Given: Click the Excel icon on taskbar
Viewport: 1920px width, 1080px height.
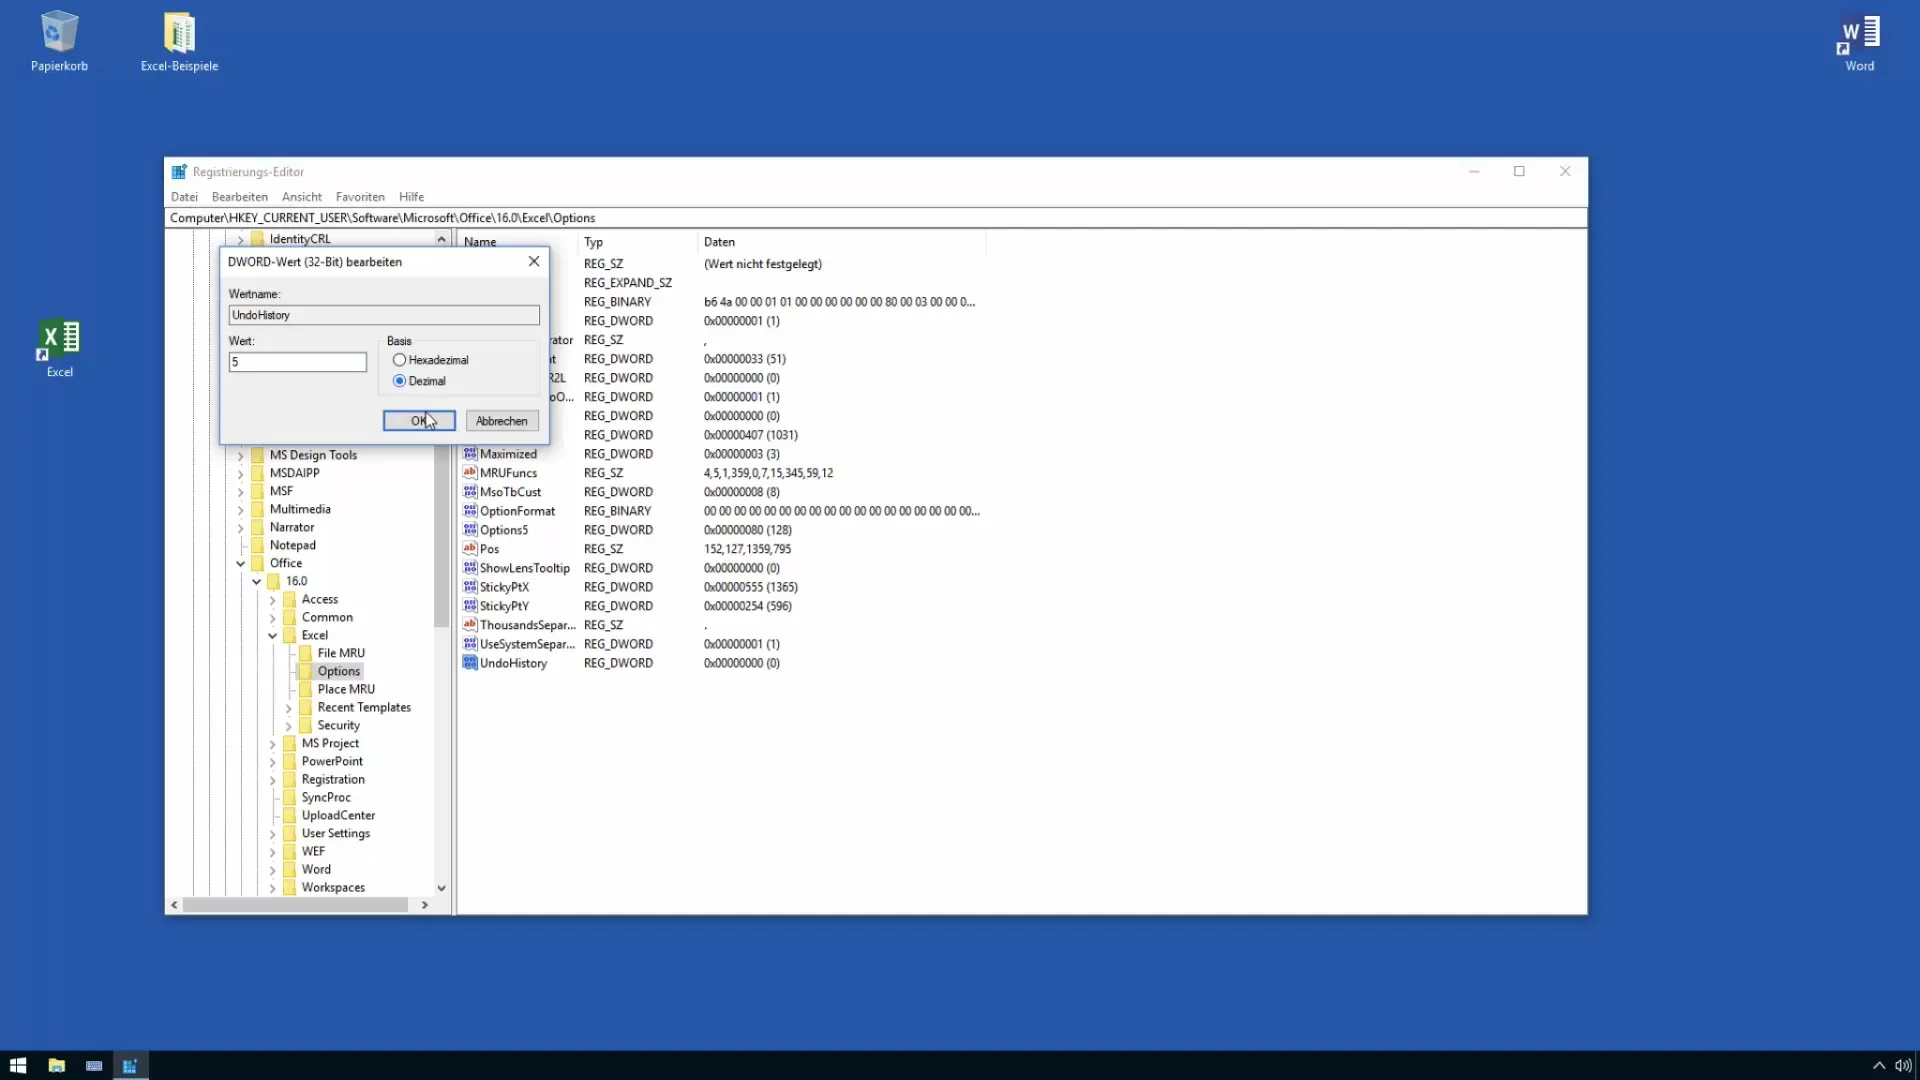Looking at the screenshot, I should point(58,349).
